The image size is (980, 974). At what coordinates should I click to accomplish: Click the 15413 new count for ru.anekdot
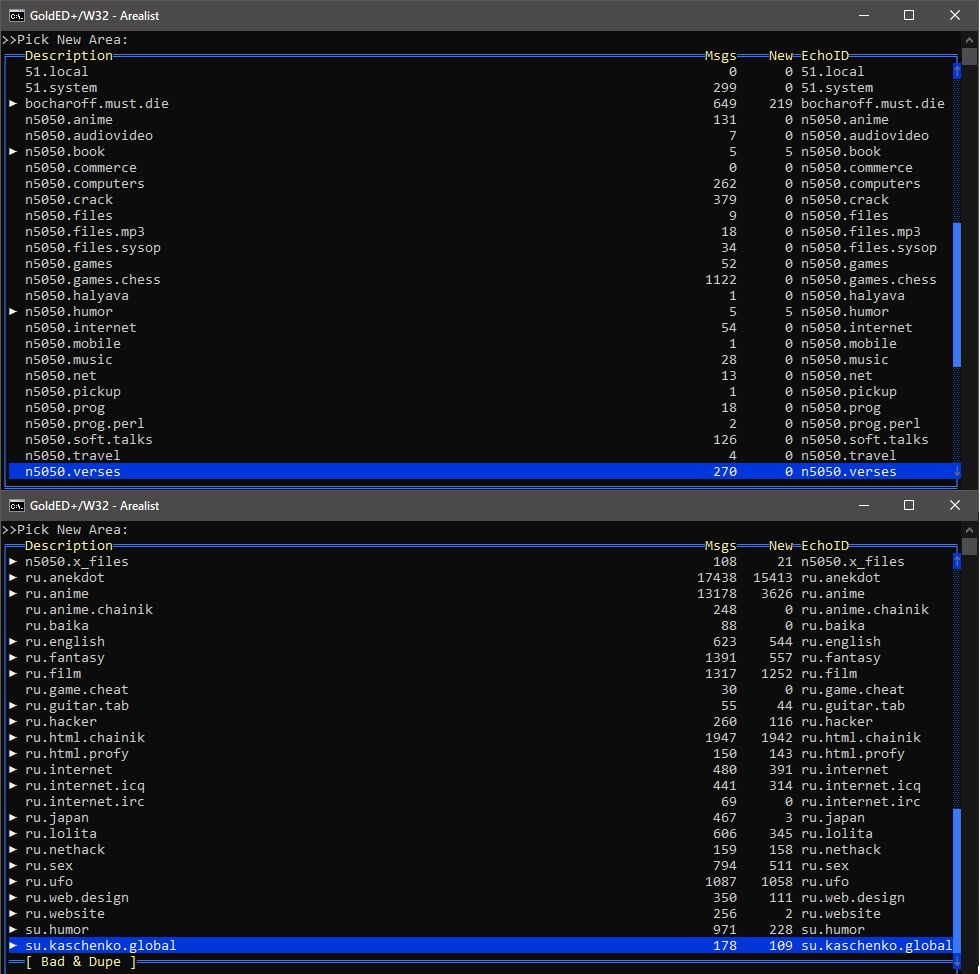(x=772, y=578)
